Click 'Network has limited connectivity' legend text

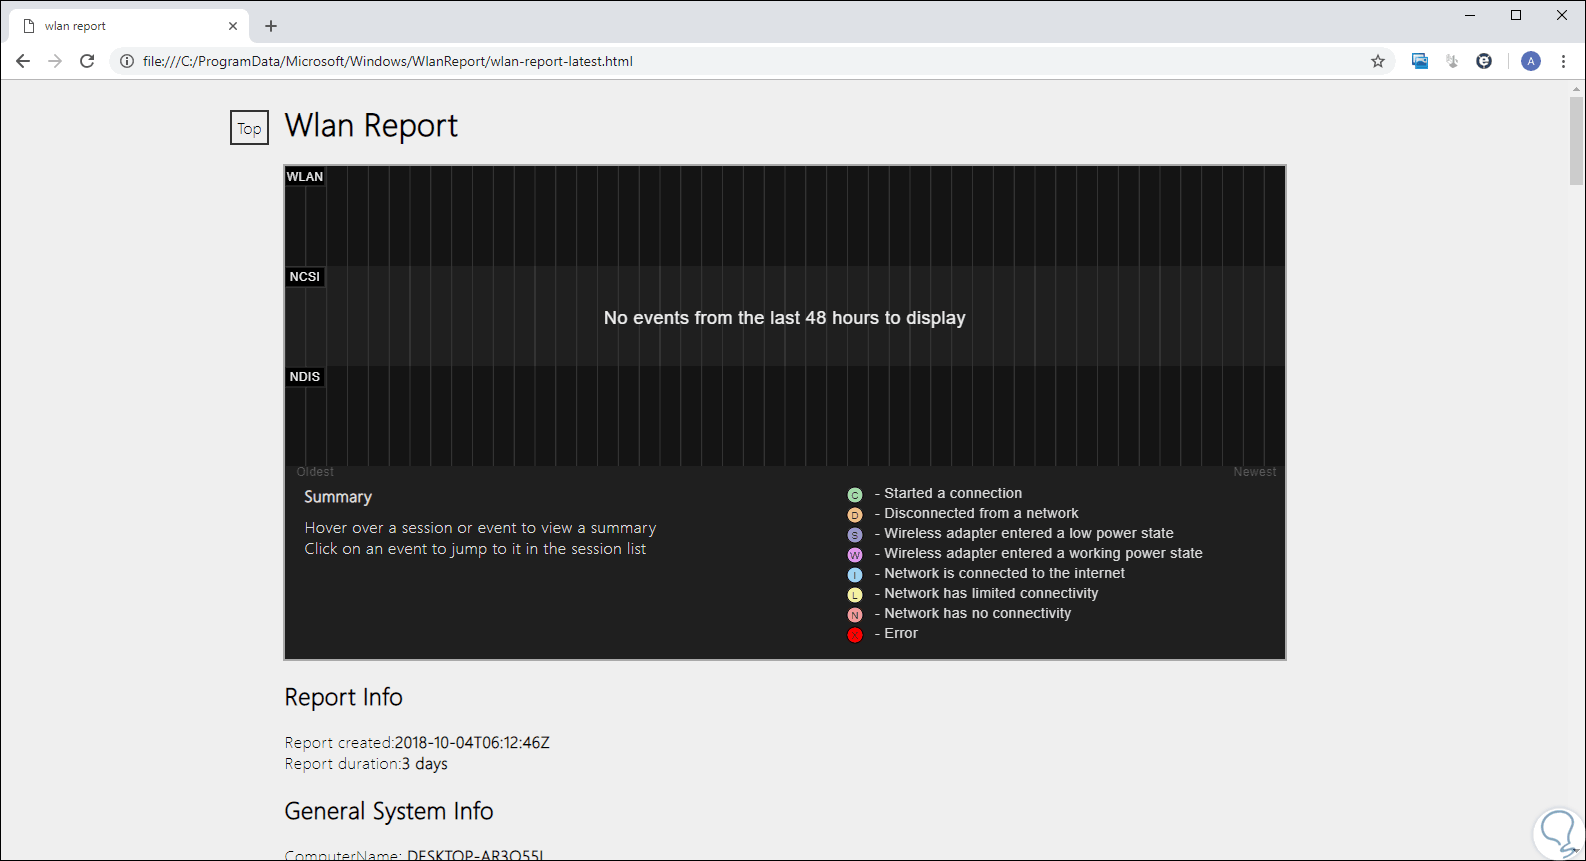click(991, 593)
